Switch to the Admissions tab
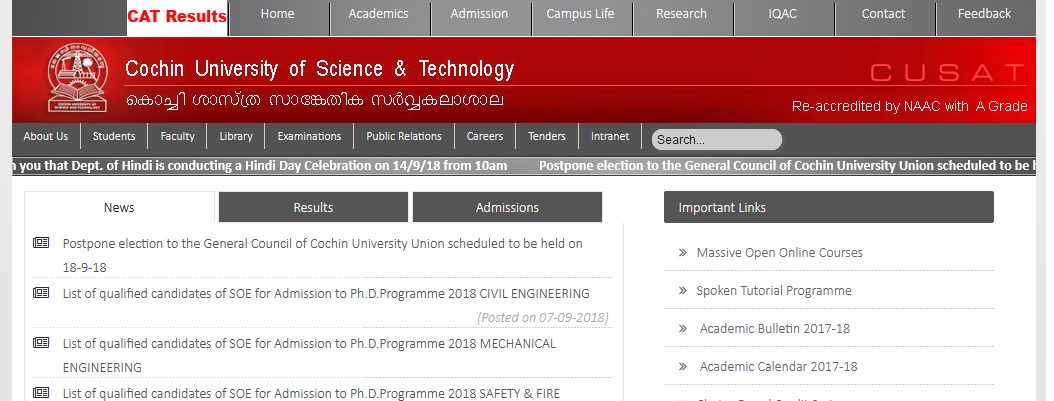This screenshot has width=1054, height=401. pyautogui.click(x=508, y=208)
